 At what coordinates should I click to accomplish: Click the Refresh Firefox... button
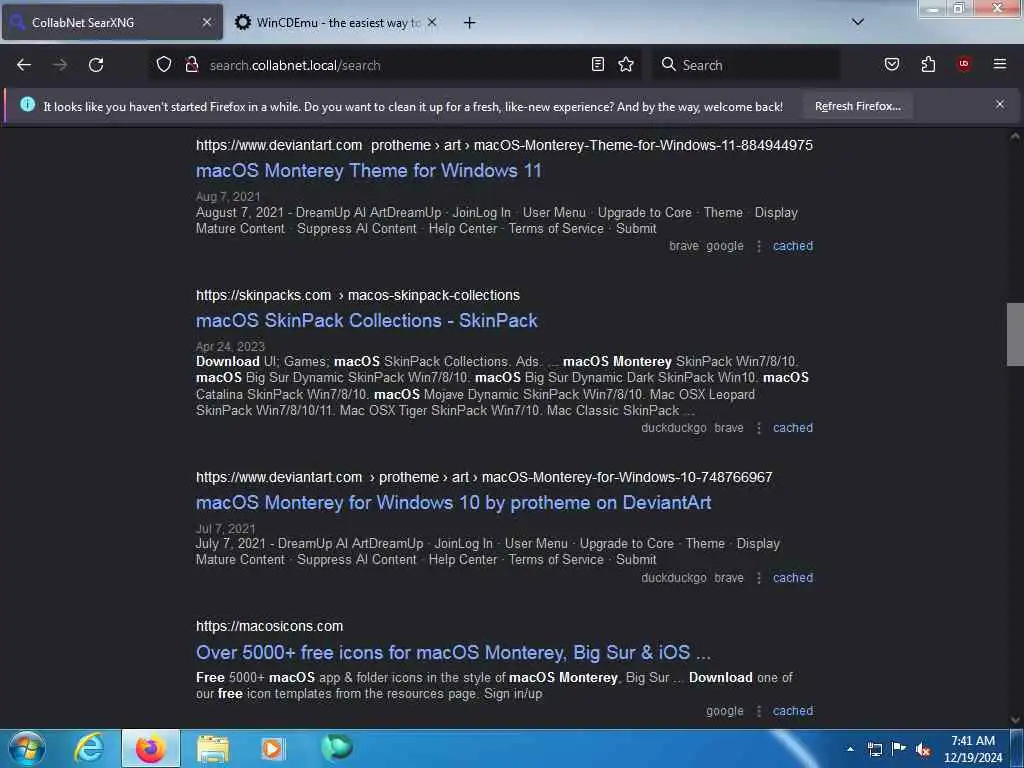tap(857, 106)
